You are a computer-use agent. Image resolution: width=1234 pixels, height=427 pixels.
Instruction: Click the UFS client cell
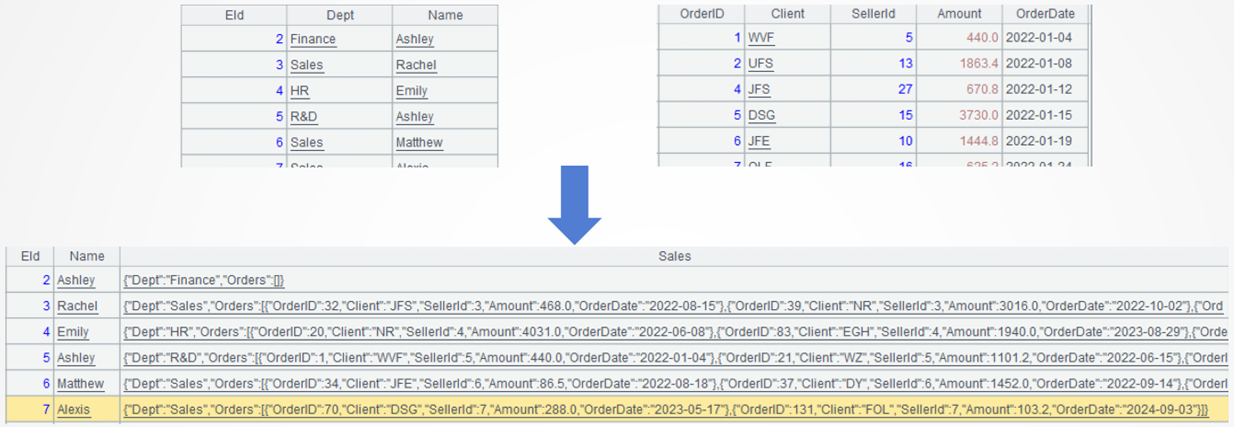[x=761, y=63]
